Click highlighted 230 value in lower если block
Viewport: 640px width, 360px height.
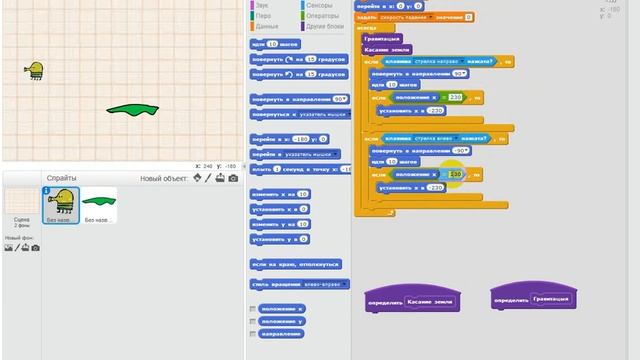point(455,175)
